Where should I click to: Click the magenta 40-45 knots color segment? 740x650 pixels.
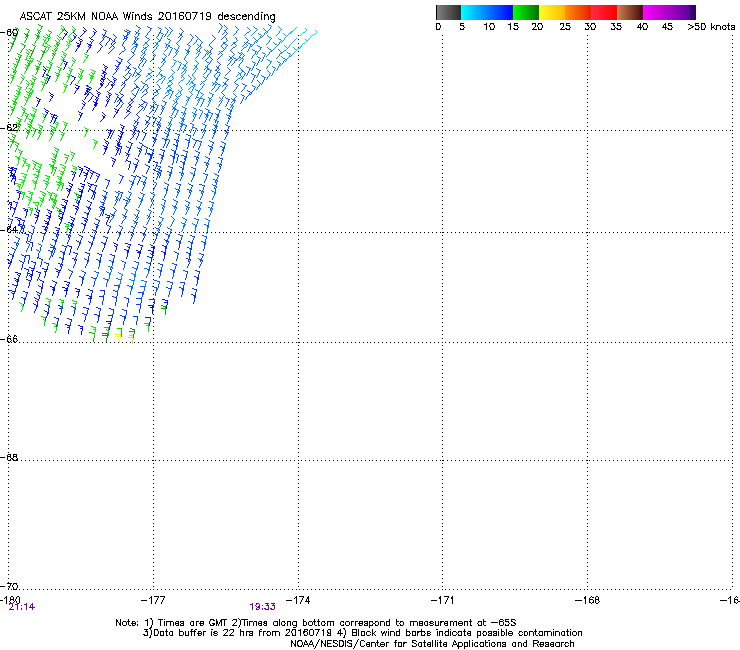tap(656, 12)
